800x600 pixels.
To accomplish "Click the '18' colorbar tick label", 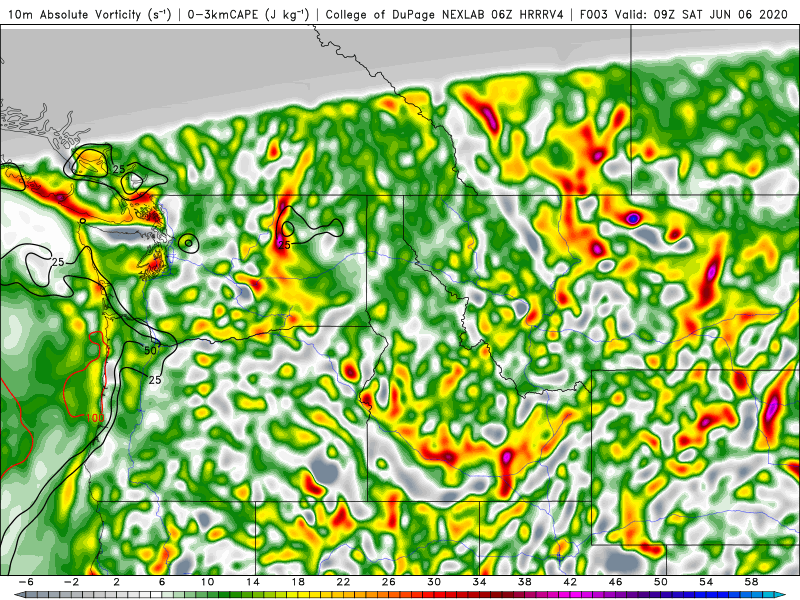I will click(x=298, y=582).
